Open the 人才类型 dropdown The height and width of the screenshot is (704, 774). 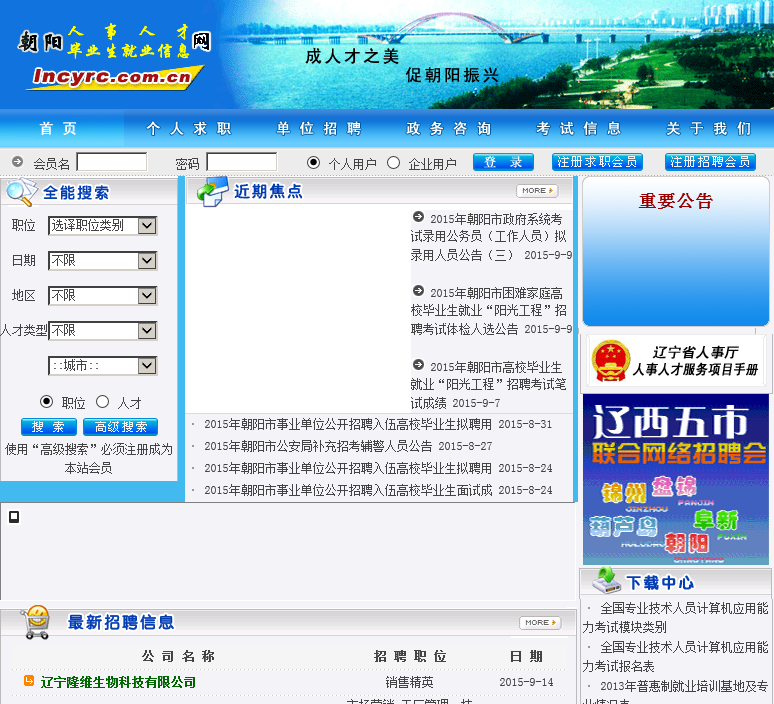click(103, 331)
